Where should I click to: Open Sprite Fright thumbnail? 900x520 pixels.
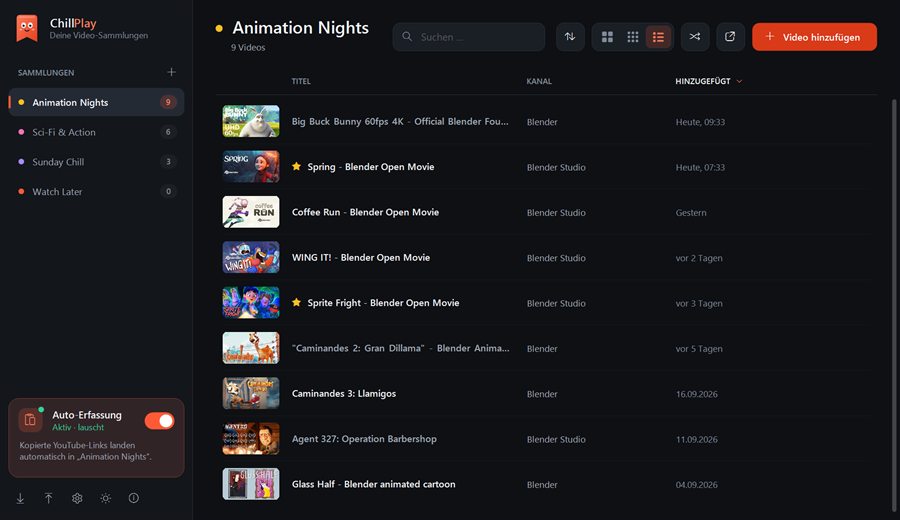coord(251,302)
